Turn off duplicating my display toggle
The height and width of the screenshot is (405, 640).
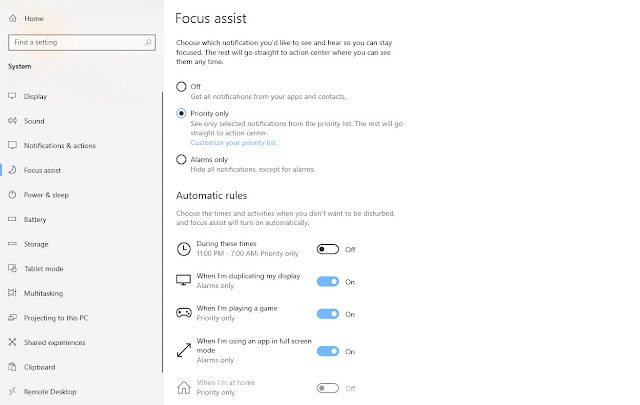[x=328, y=281]
